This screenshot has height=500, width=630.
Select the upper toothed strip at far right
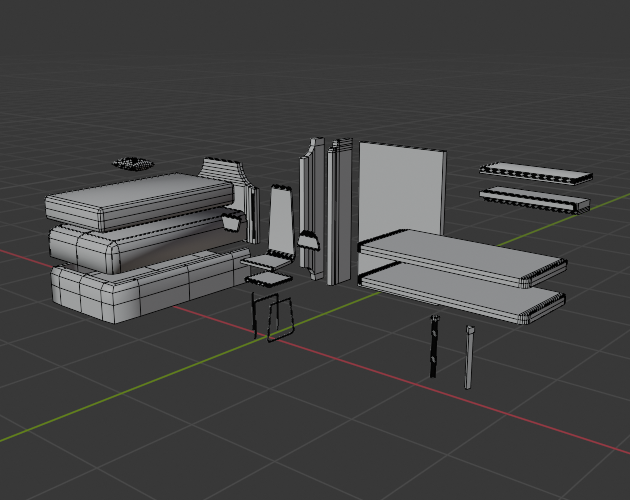(536, 173)
